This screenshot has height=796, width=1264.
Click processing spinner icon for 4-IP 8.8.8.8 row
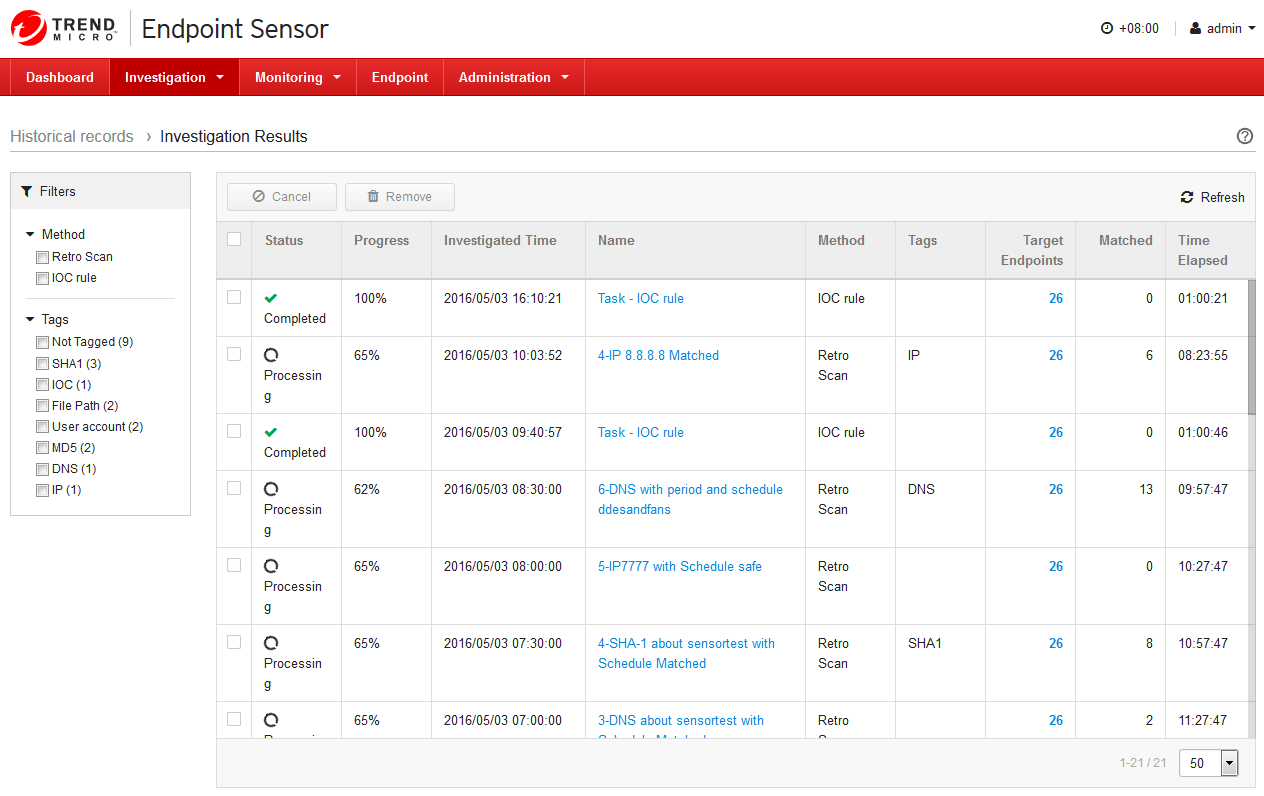tap(271, 355)
